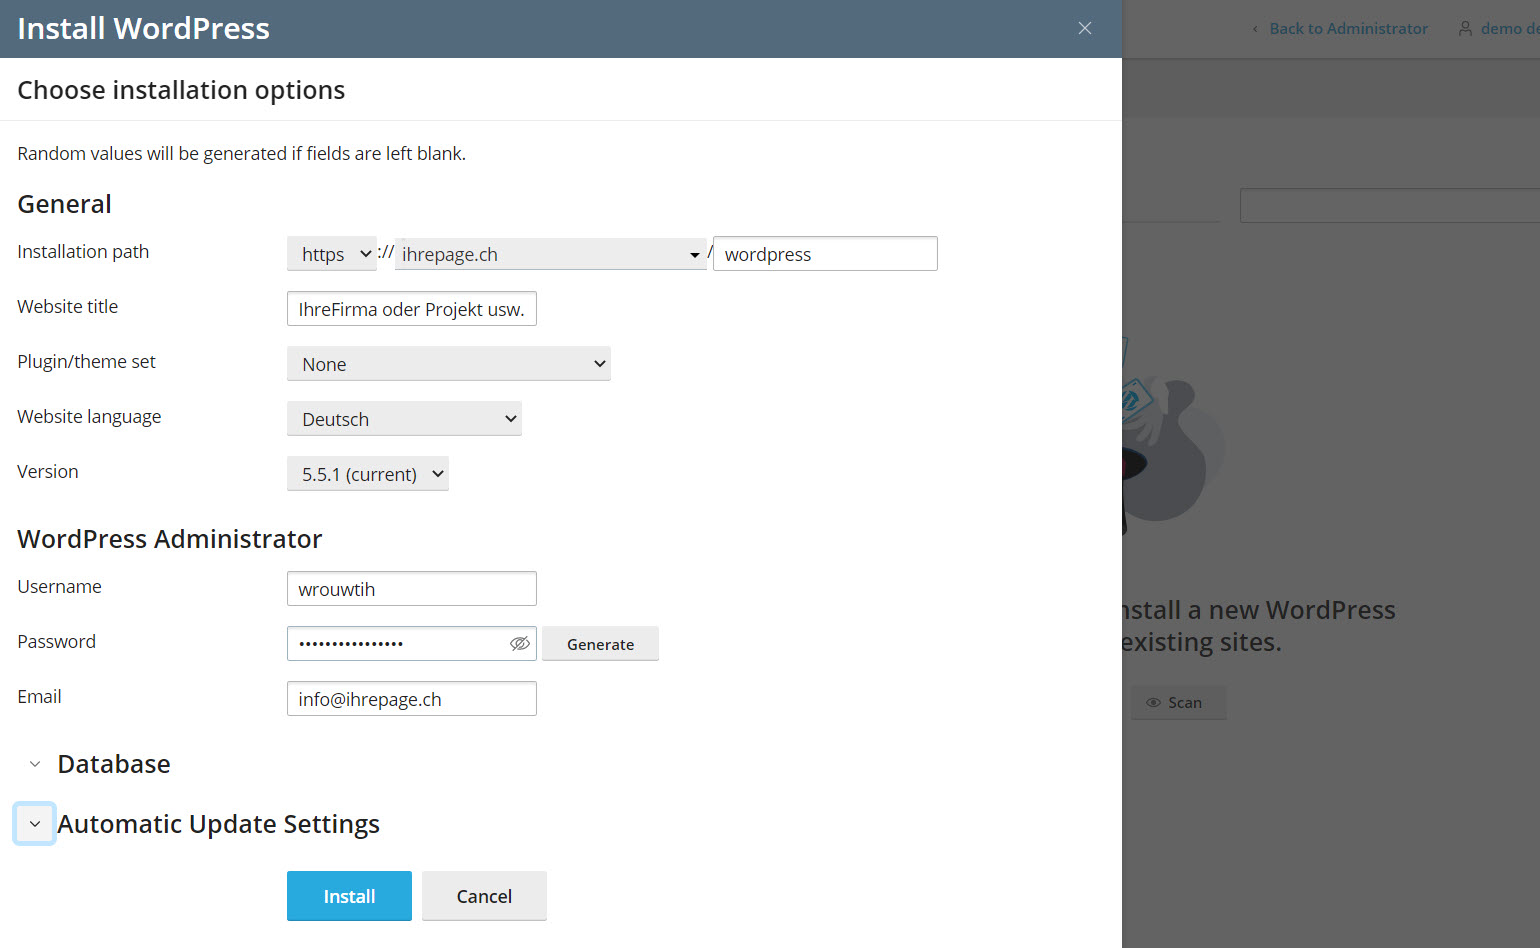Image resolution: width=1540 pixels, height=948 pixels.
Task: Follow the Back to Administrator link
Action: click(1348, 28)
